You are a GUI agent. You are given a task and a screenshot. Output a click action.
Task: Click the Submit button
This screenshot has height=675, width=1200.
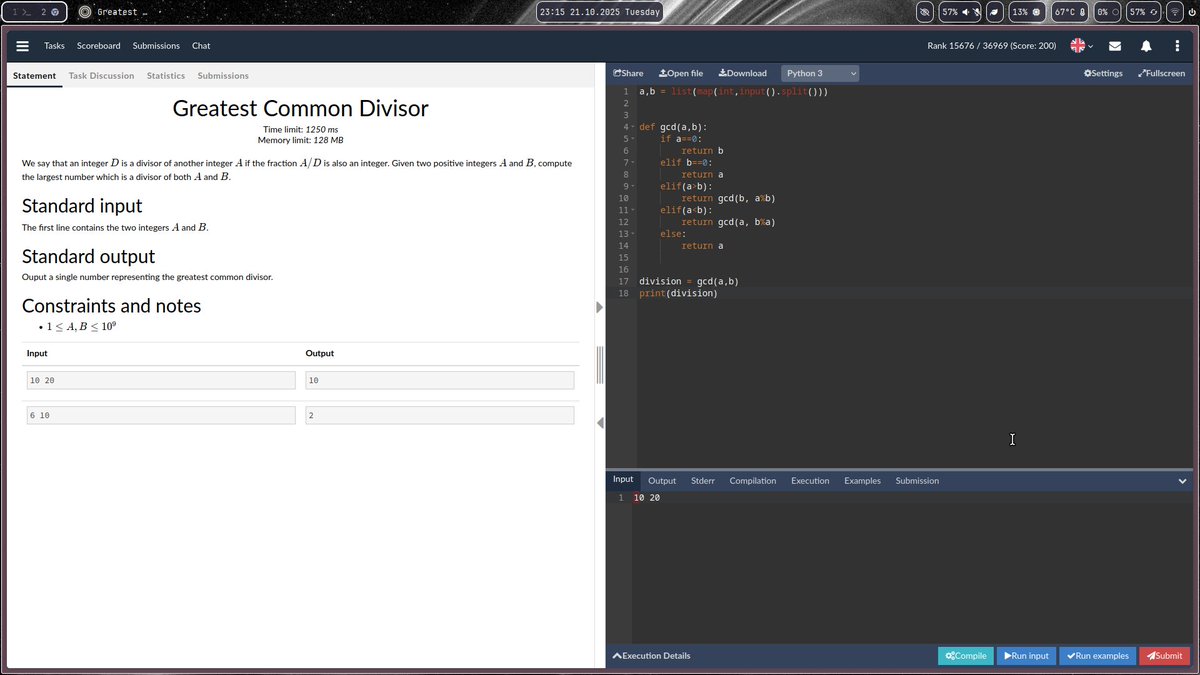[1164, 656]
